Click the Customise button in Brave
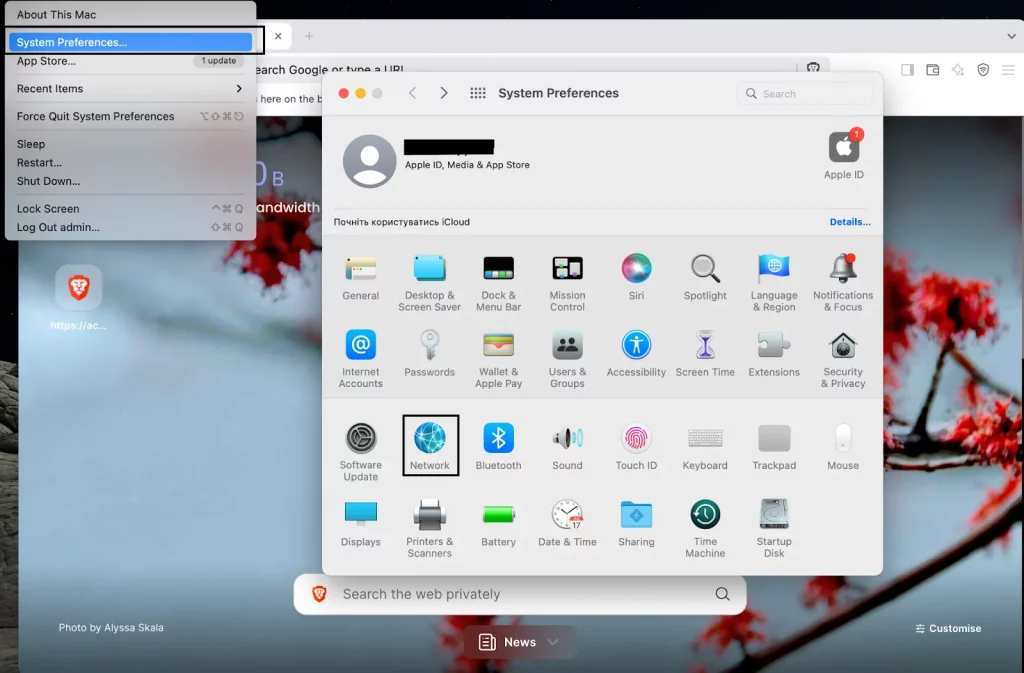Viewport: 1024px width, 673px height. click(x=948, y=628)
